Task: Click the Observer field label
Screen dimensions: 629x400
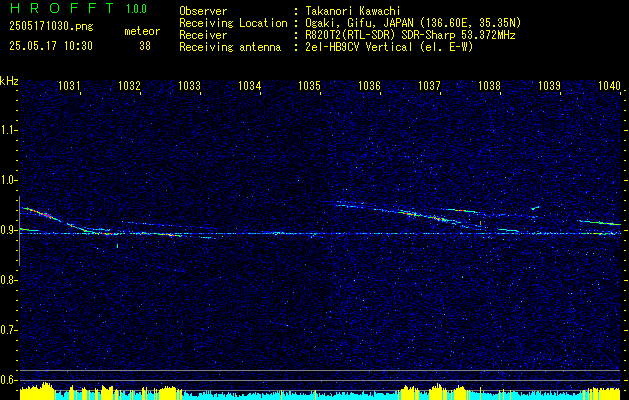Action: (203, 11)
